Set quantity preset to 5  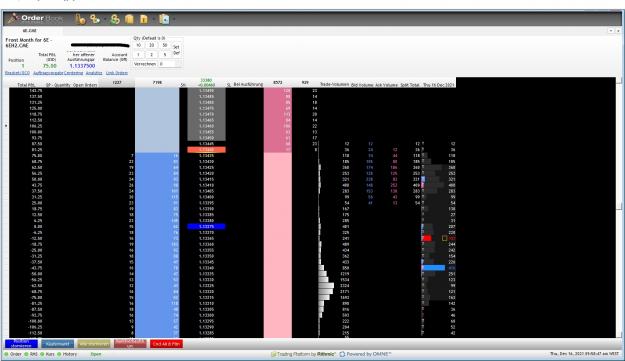click(x=165, y=55)
